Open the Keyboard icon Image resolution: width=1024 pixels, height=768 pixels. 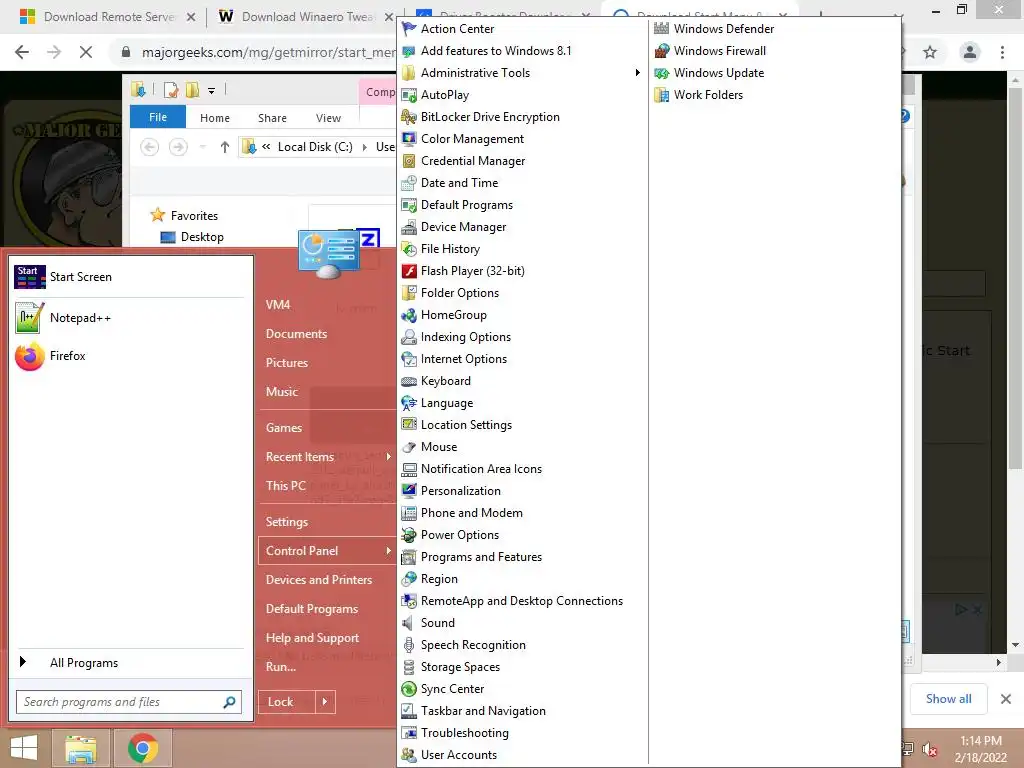pyautogui.click(x=409, y=381)
